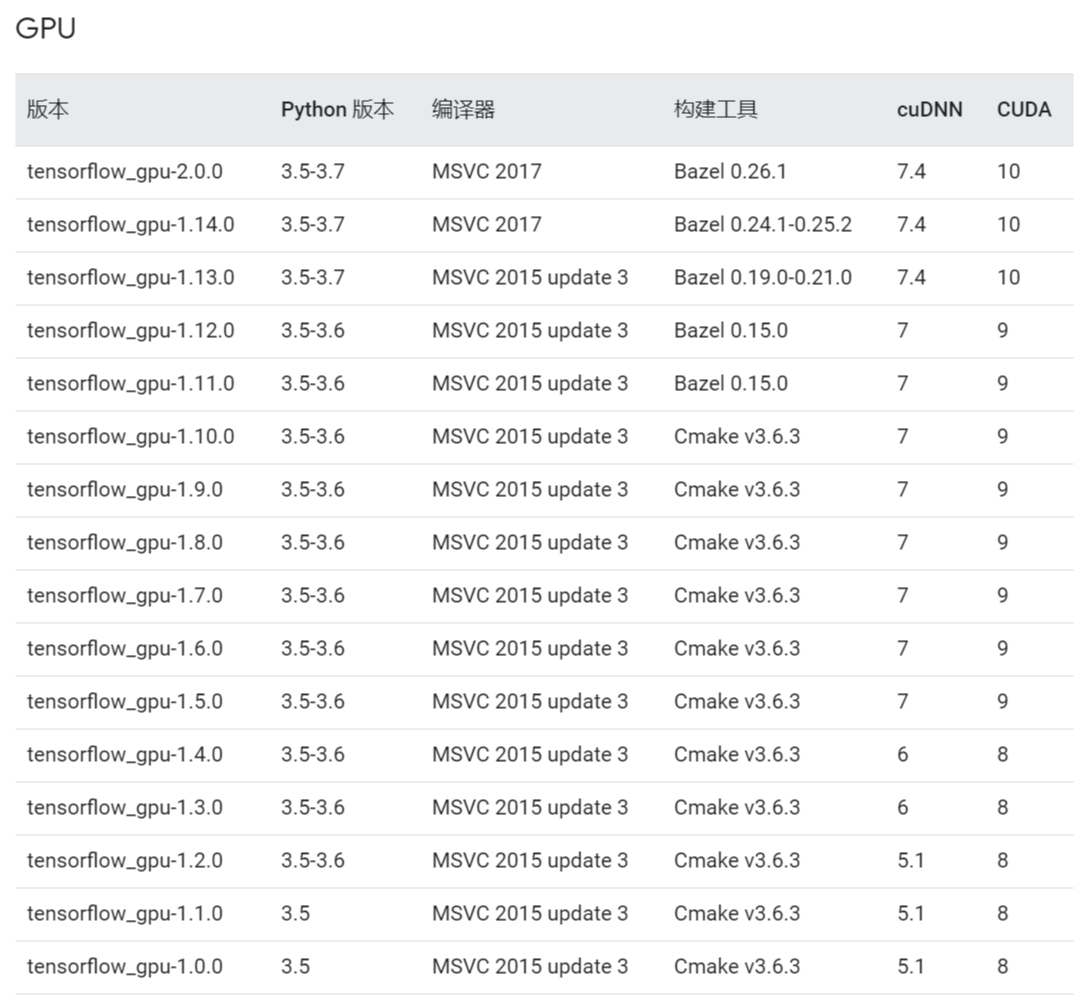Select the tensorflow_gpu-1.13.0 cell
The height and width of the screenshot is (1008, 1092).
[131, 278]
